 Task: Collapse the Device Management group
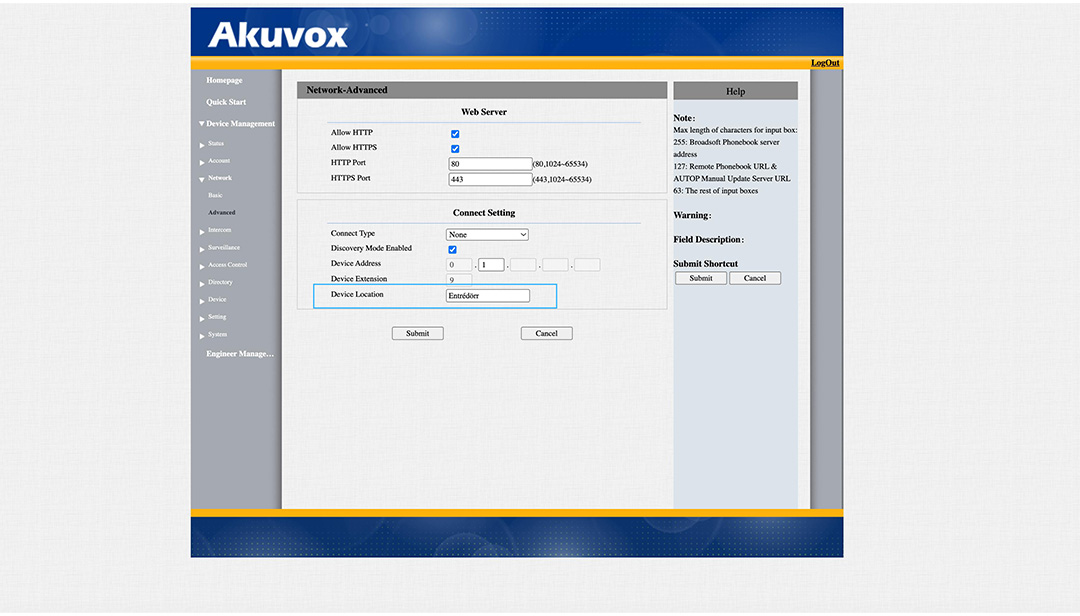coord(202,124)
